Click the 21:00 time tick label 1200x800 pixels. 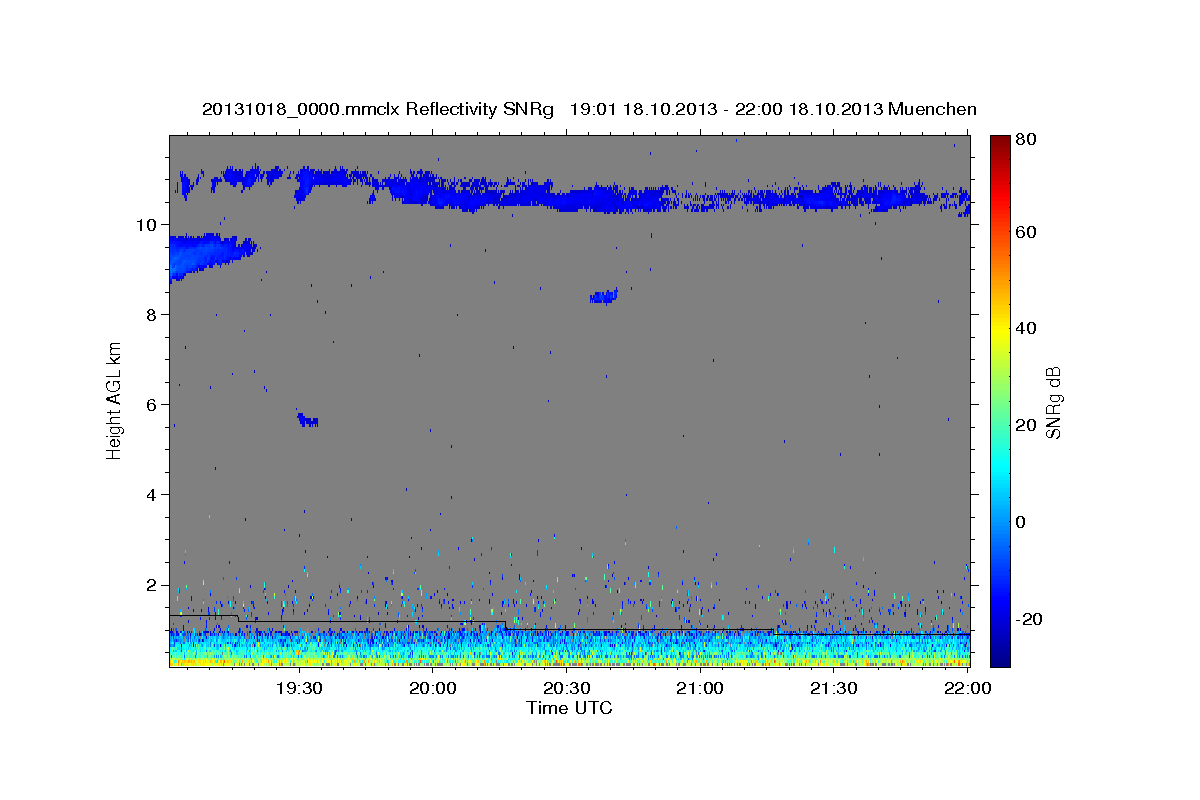700,689
